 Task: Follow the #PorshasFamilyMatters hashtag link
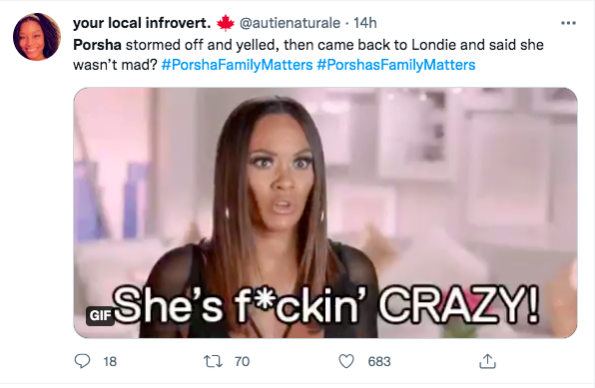point(396,65)
